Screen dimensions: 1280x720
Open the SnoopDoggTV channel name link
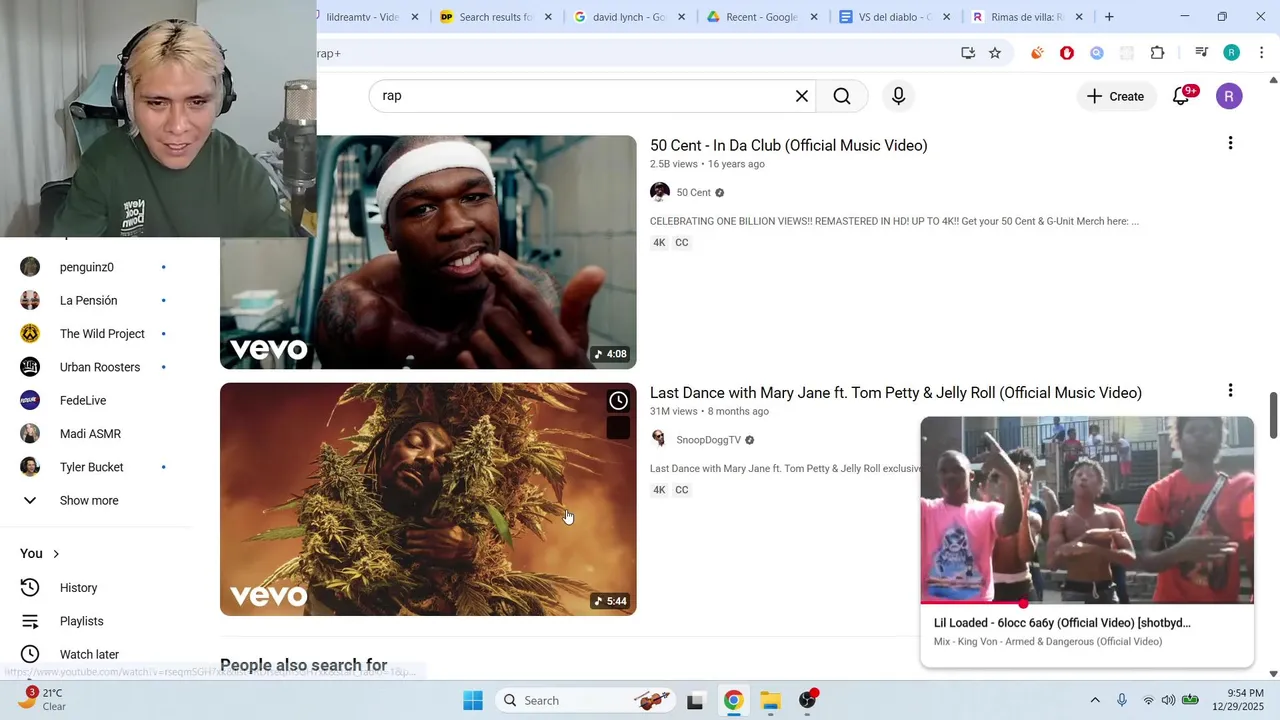pyautogui.click(x=708, y=440)
